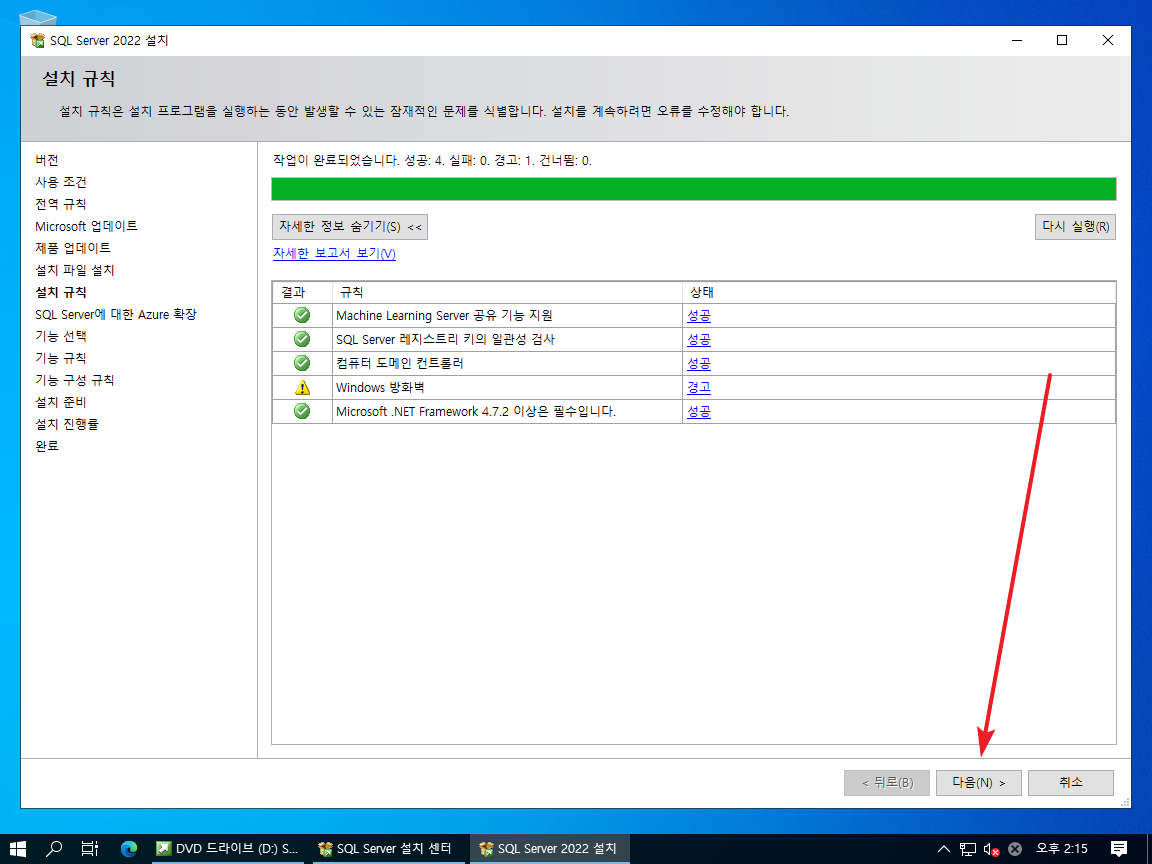Select the 기능 선택 step in the sidebar
1152x864 pixels.
(61, 336)
